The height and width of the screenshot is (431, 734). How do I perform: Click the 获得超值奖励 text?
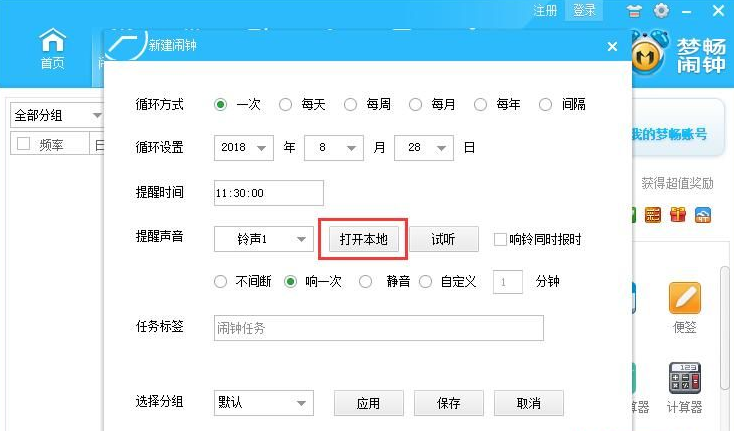pos(677,183)
